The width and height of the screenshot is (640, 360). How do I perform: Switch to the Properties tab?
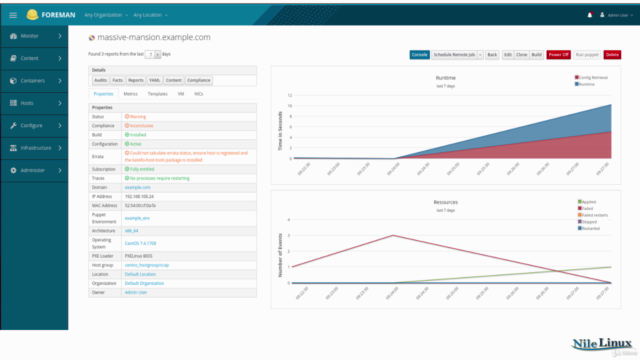coord(103,94)
